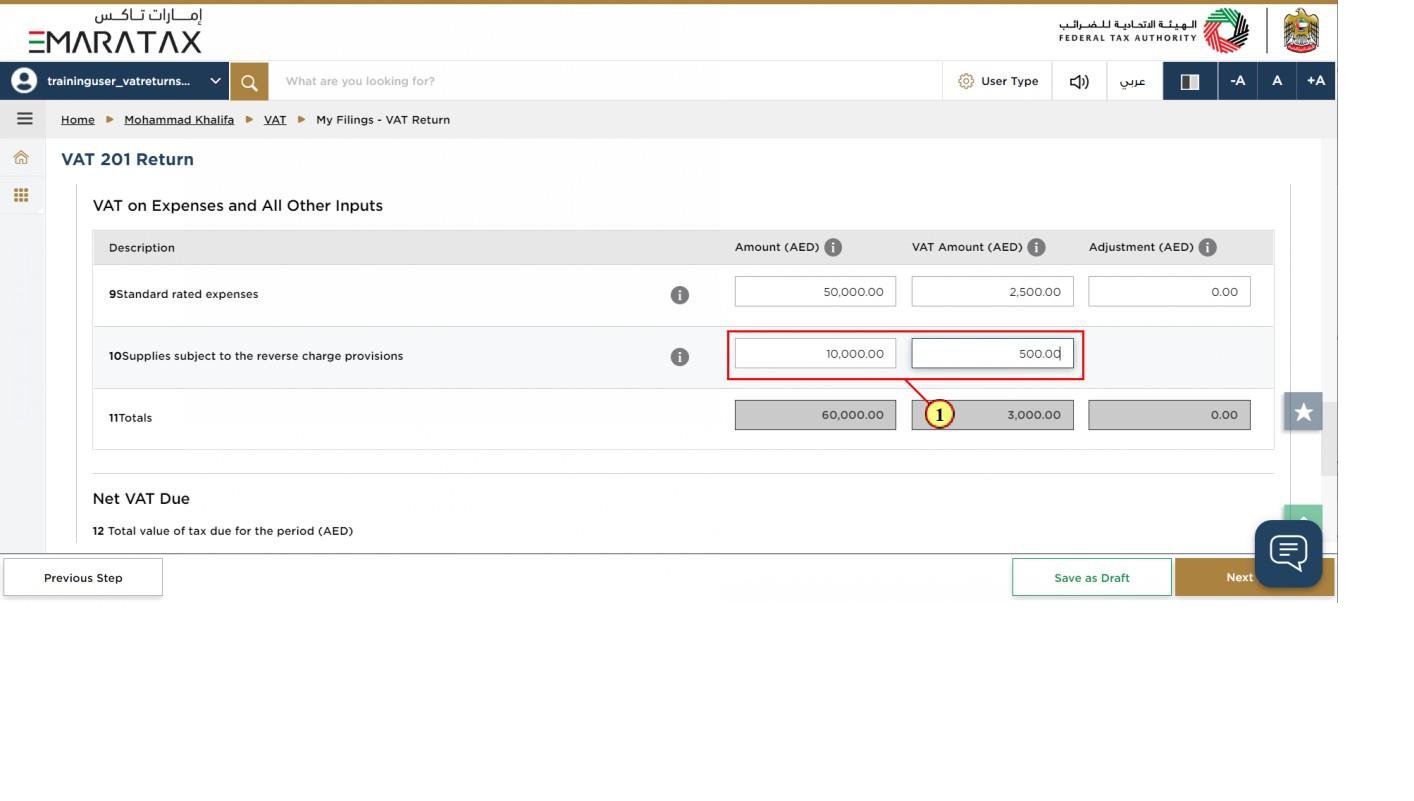Screen dimensions: 1414x801
Task: Edit reverse charge VAT amount 500.00 field
Action: [992, 353]
